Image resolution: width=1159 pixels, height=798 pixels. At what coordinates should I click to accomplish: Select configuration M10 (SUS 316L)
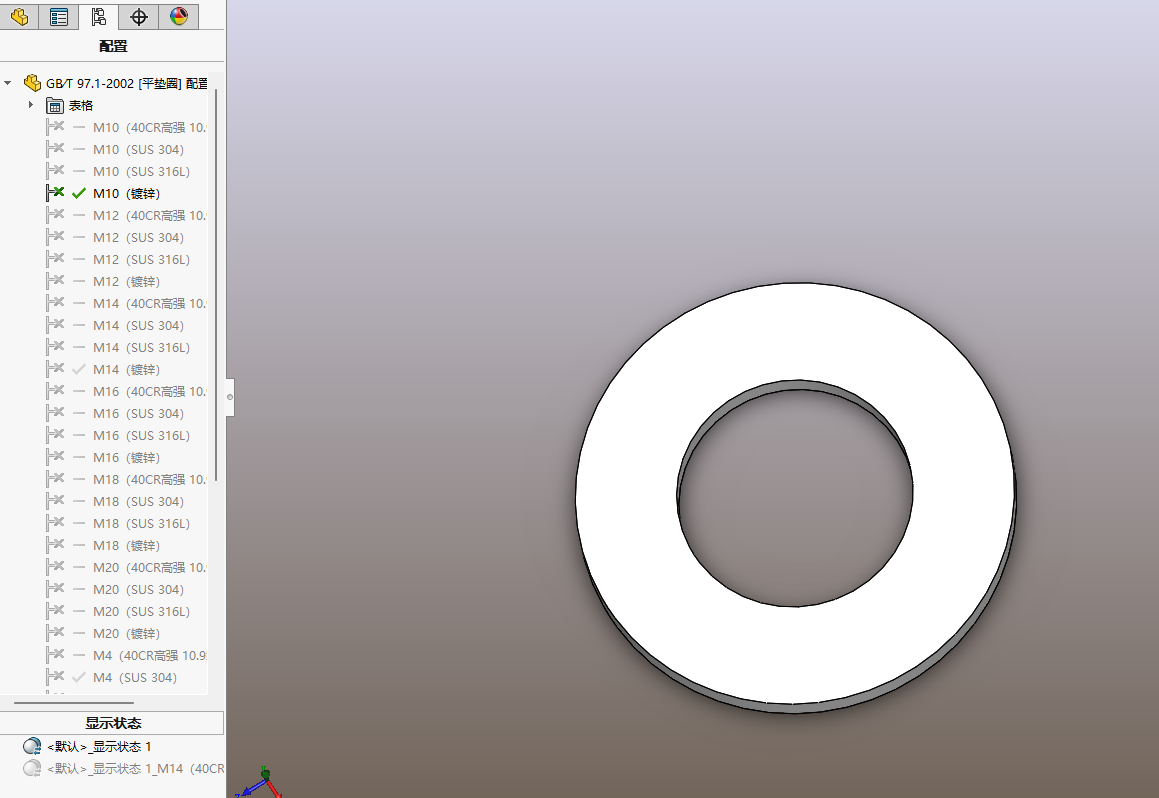coord(141,171)
